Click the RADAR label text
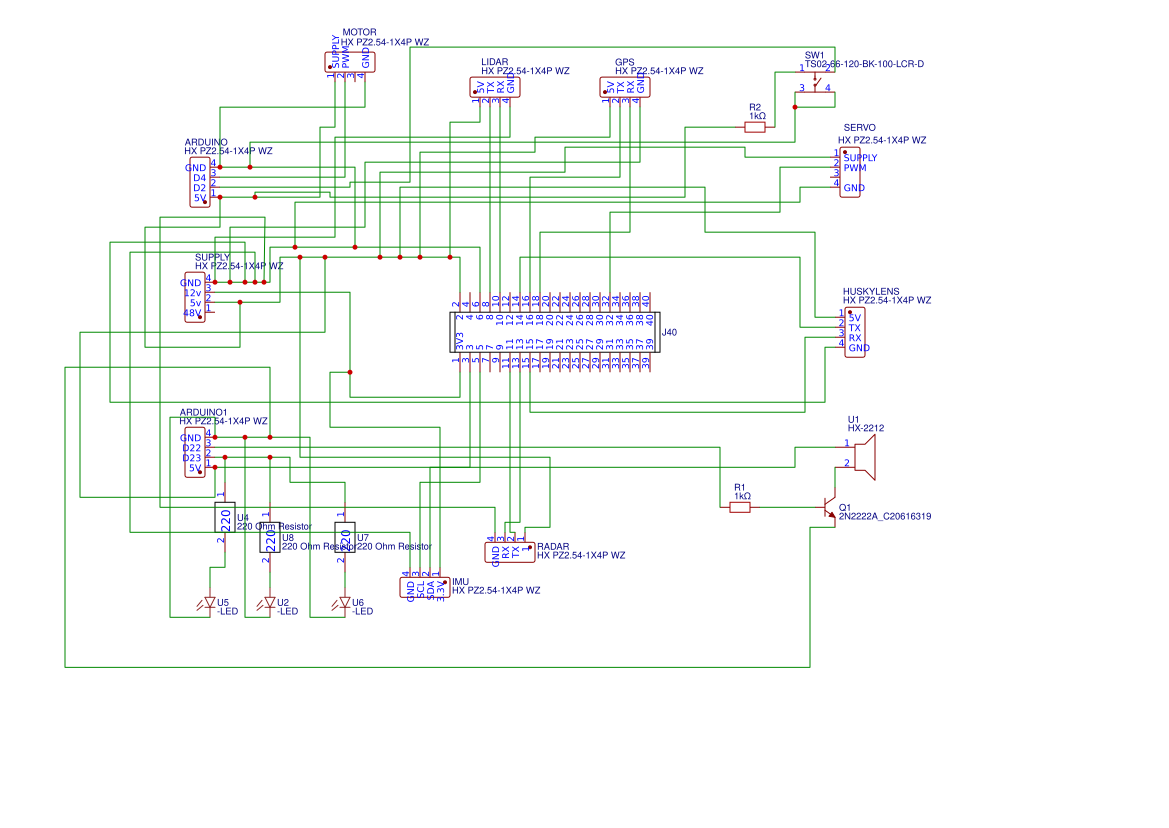The image size is (1169, 828). 553,546
